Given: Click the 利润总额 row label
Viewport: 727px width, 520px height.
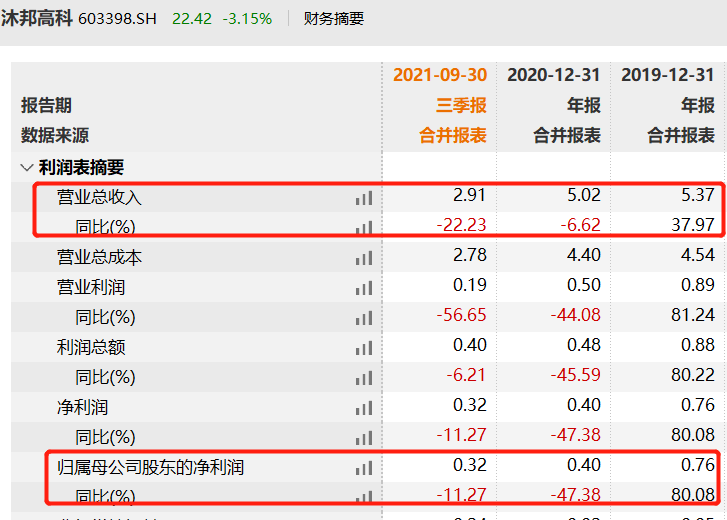Looking at the screenshot, I should [x=91, y=347].
